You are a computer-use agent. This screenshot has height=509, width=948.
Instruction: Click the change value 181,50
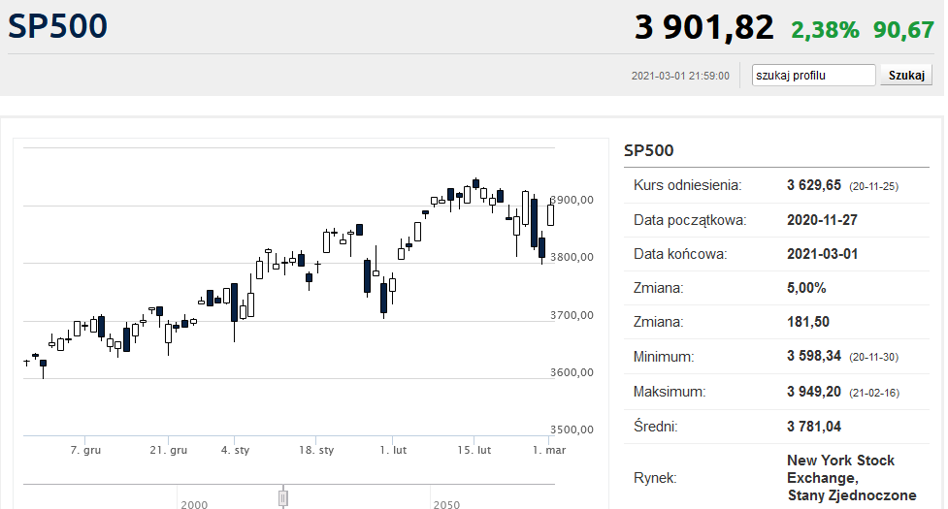(x=808, y=322)
